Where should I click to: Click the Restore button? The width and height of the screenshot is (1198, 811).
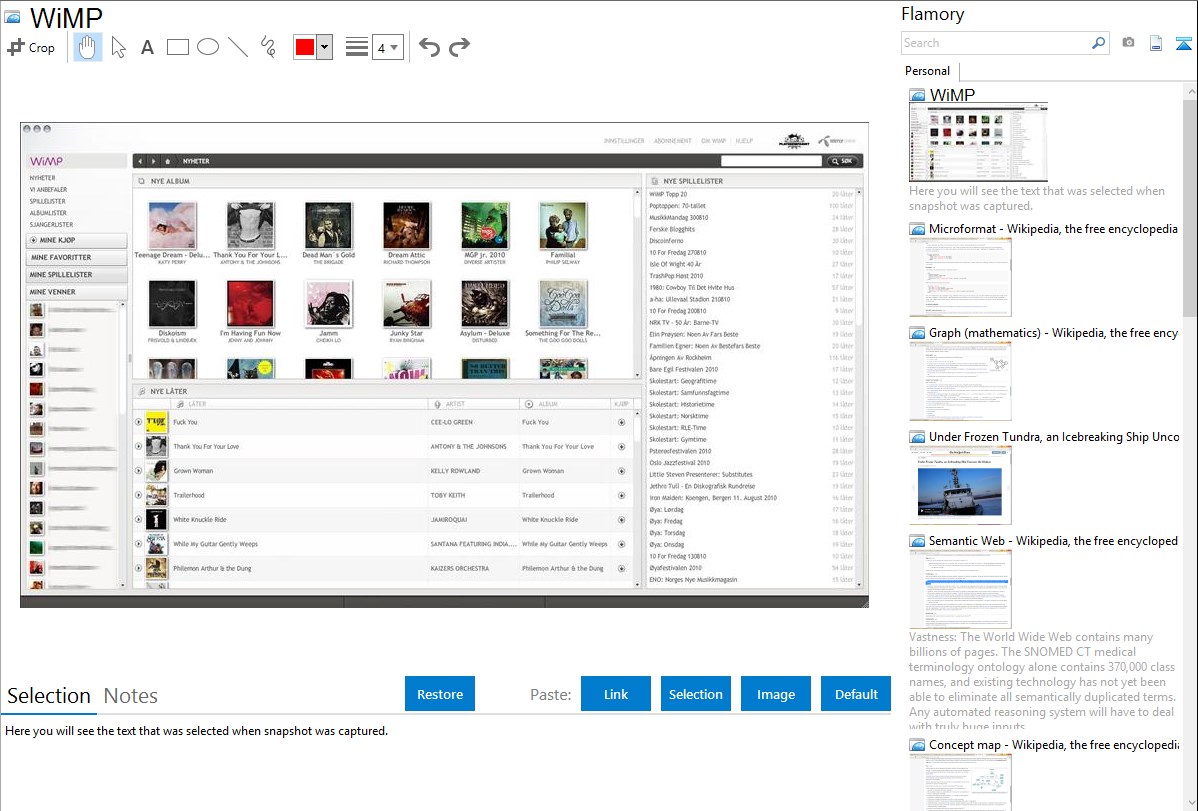(x=440, y=694)
